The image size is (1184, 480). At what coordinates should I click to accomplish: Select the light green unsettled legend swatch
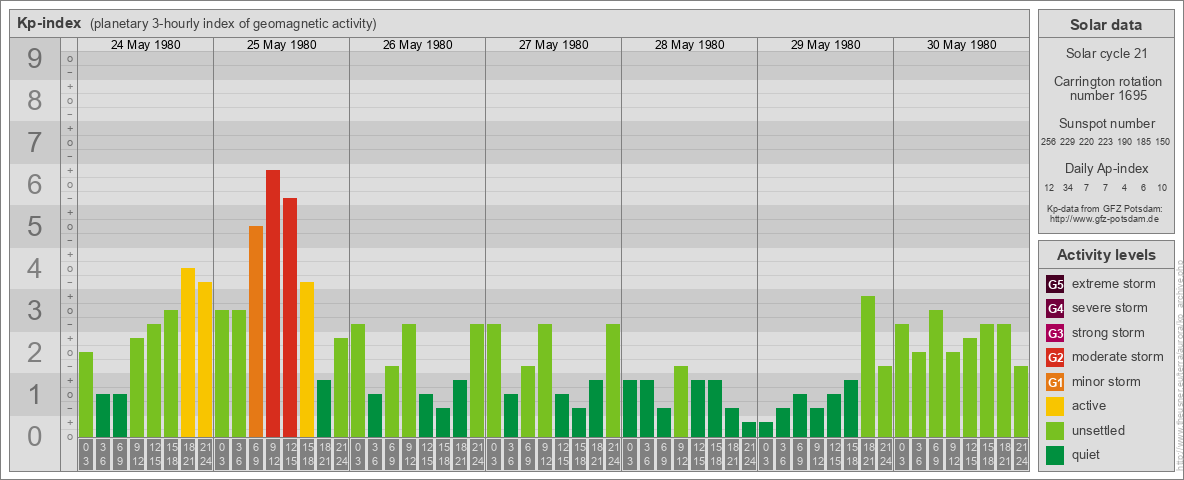click(1055, 431)
